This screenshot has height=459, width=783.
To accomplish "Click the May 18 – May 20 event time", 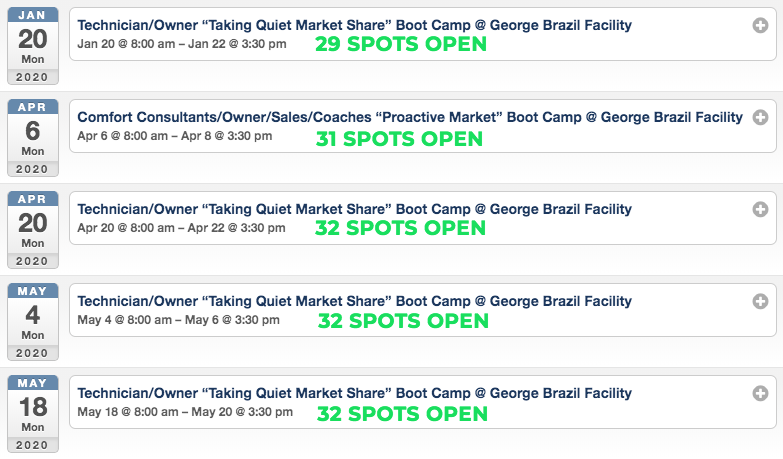I will 185,412.
